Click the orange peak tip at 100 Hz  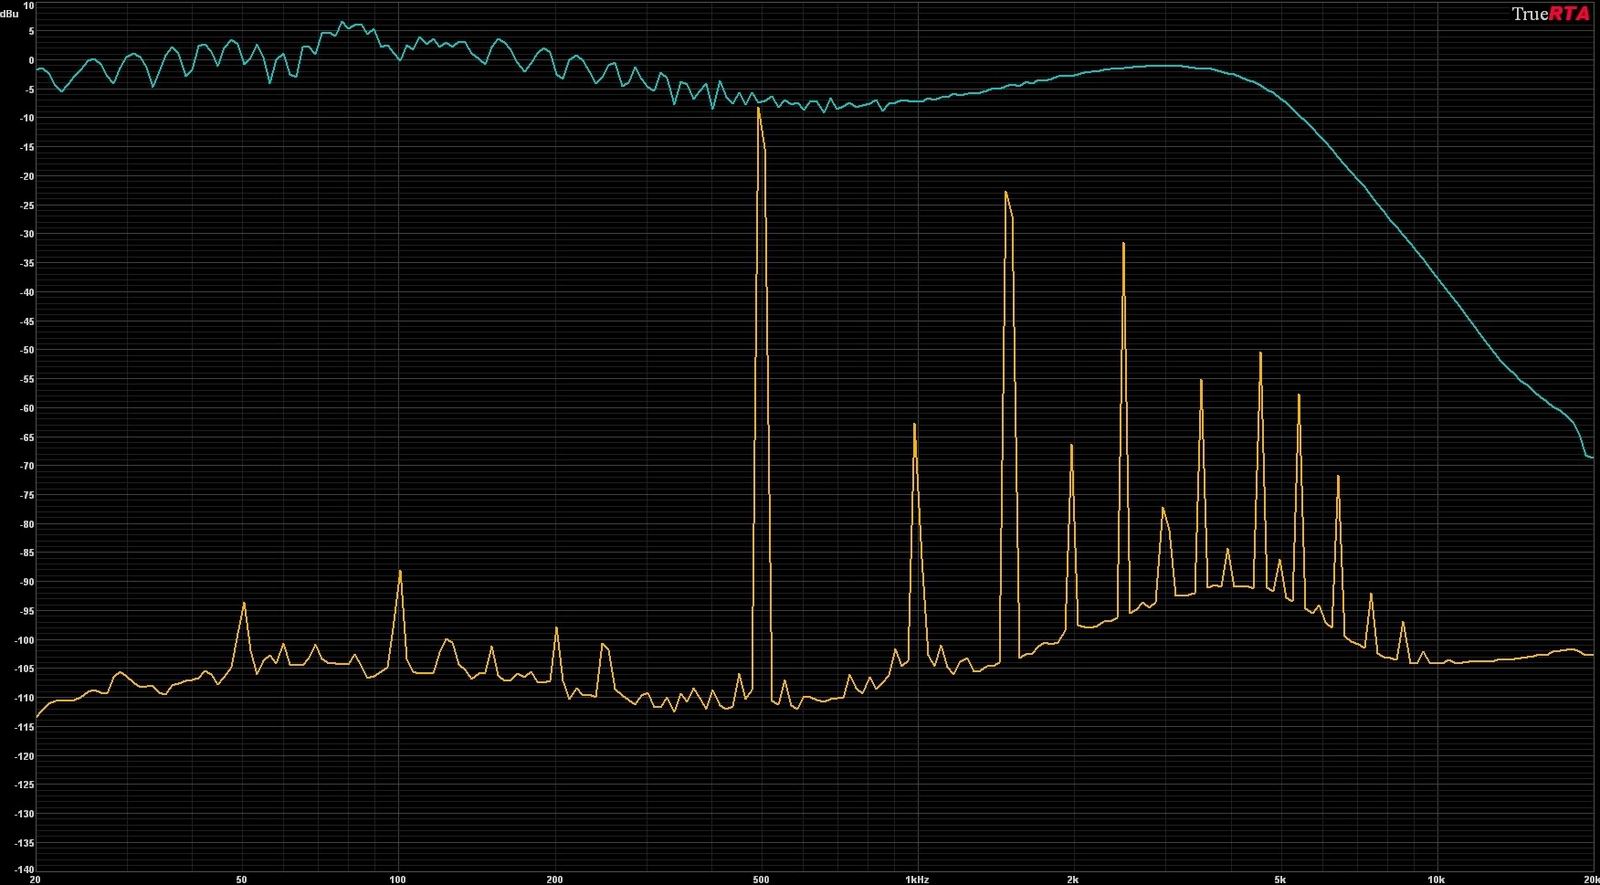tap(400, 571)
